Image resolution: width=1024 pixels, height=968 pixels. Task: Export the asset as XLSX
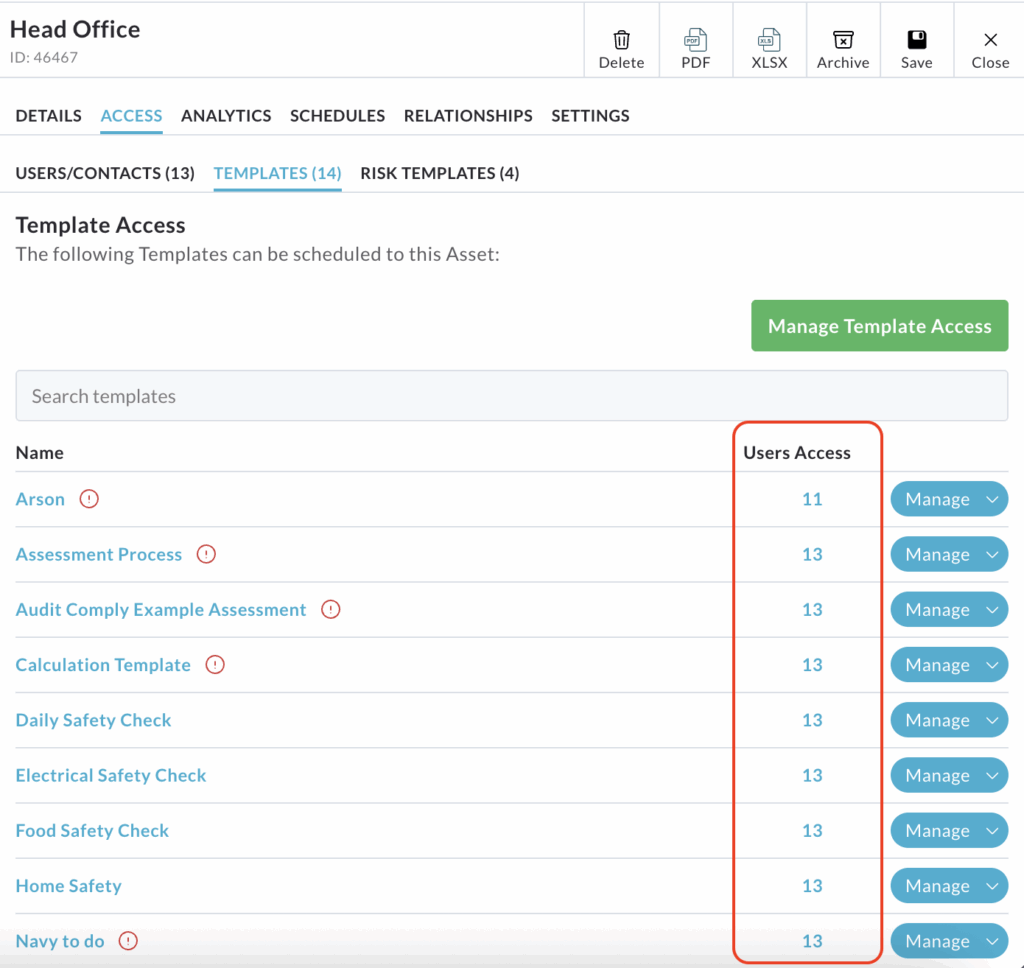click(769, 41)
